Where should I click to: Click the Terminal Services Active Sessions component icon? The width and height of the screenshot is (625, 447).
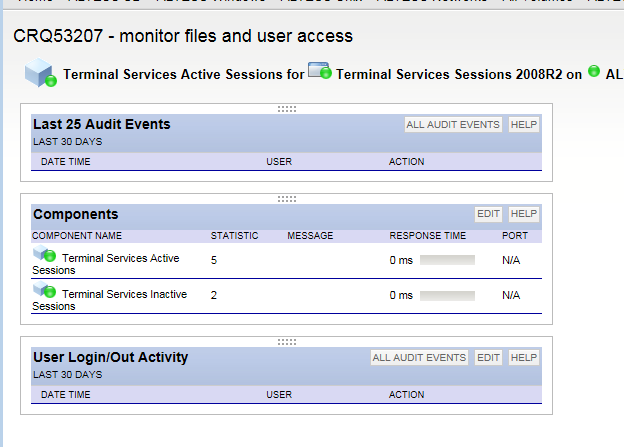(x=44, y=256)
